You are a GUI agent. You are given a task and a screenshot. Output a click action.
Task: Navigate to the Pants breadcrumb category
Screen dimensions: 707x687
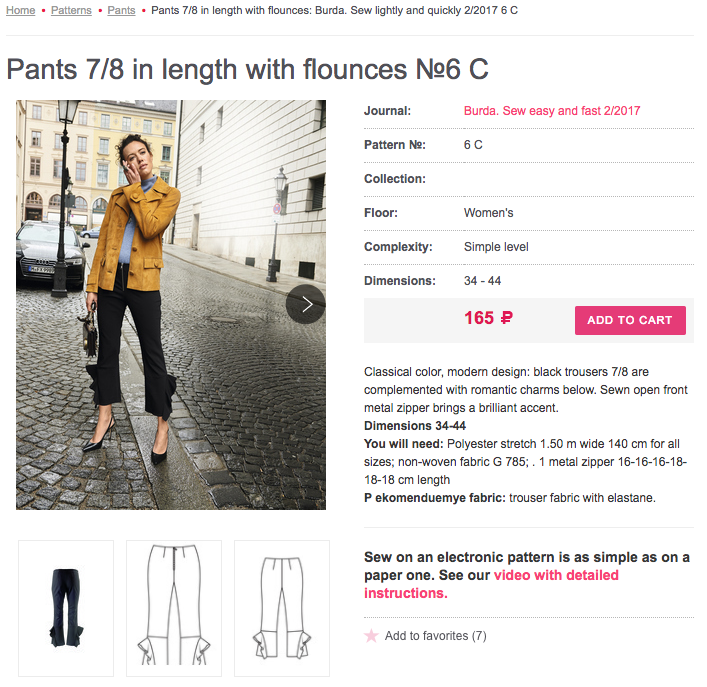tap(121, 10)
